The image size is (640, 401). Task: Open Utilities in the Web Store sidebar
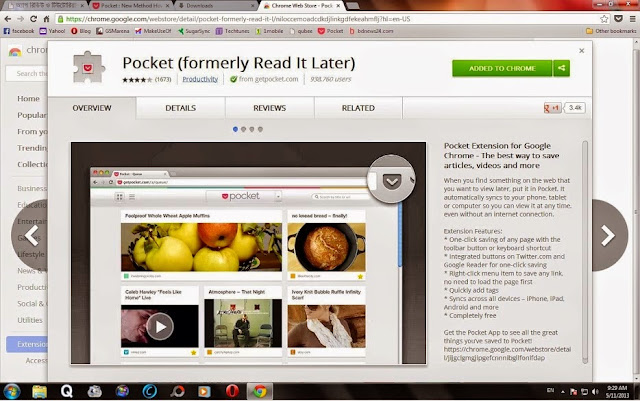click(x=30, y=320)
